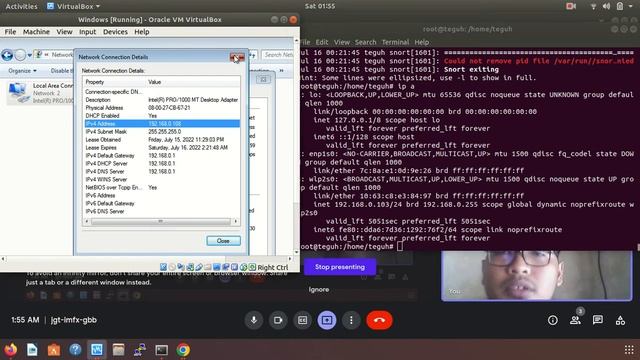Click Windows Explorer back arrow button

(7, 55)
